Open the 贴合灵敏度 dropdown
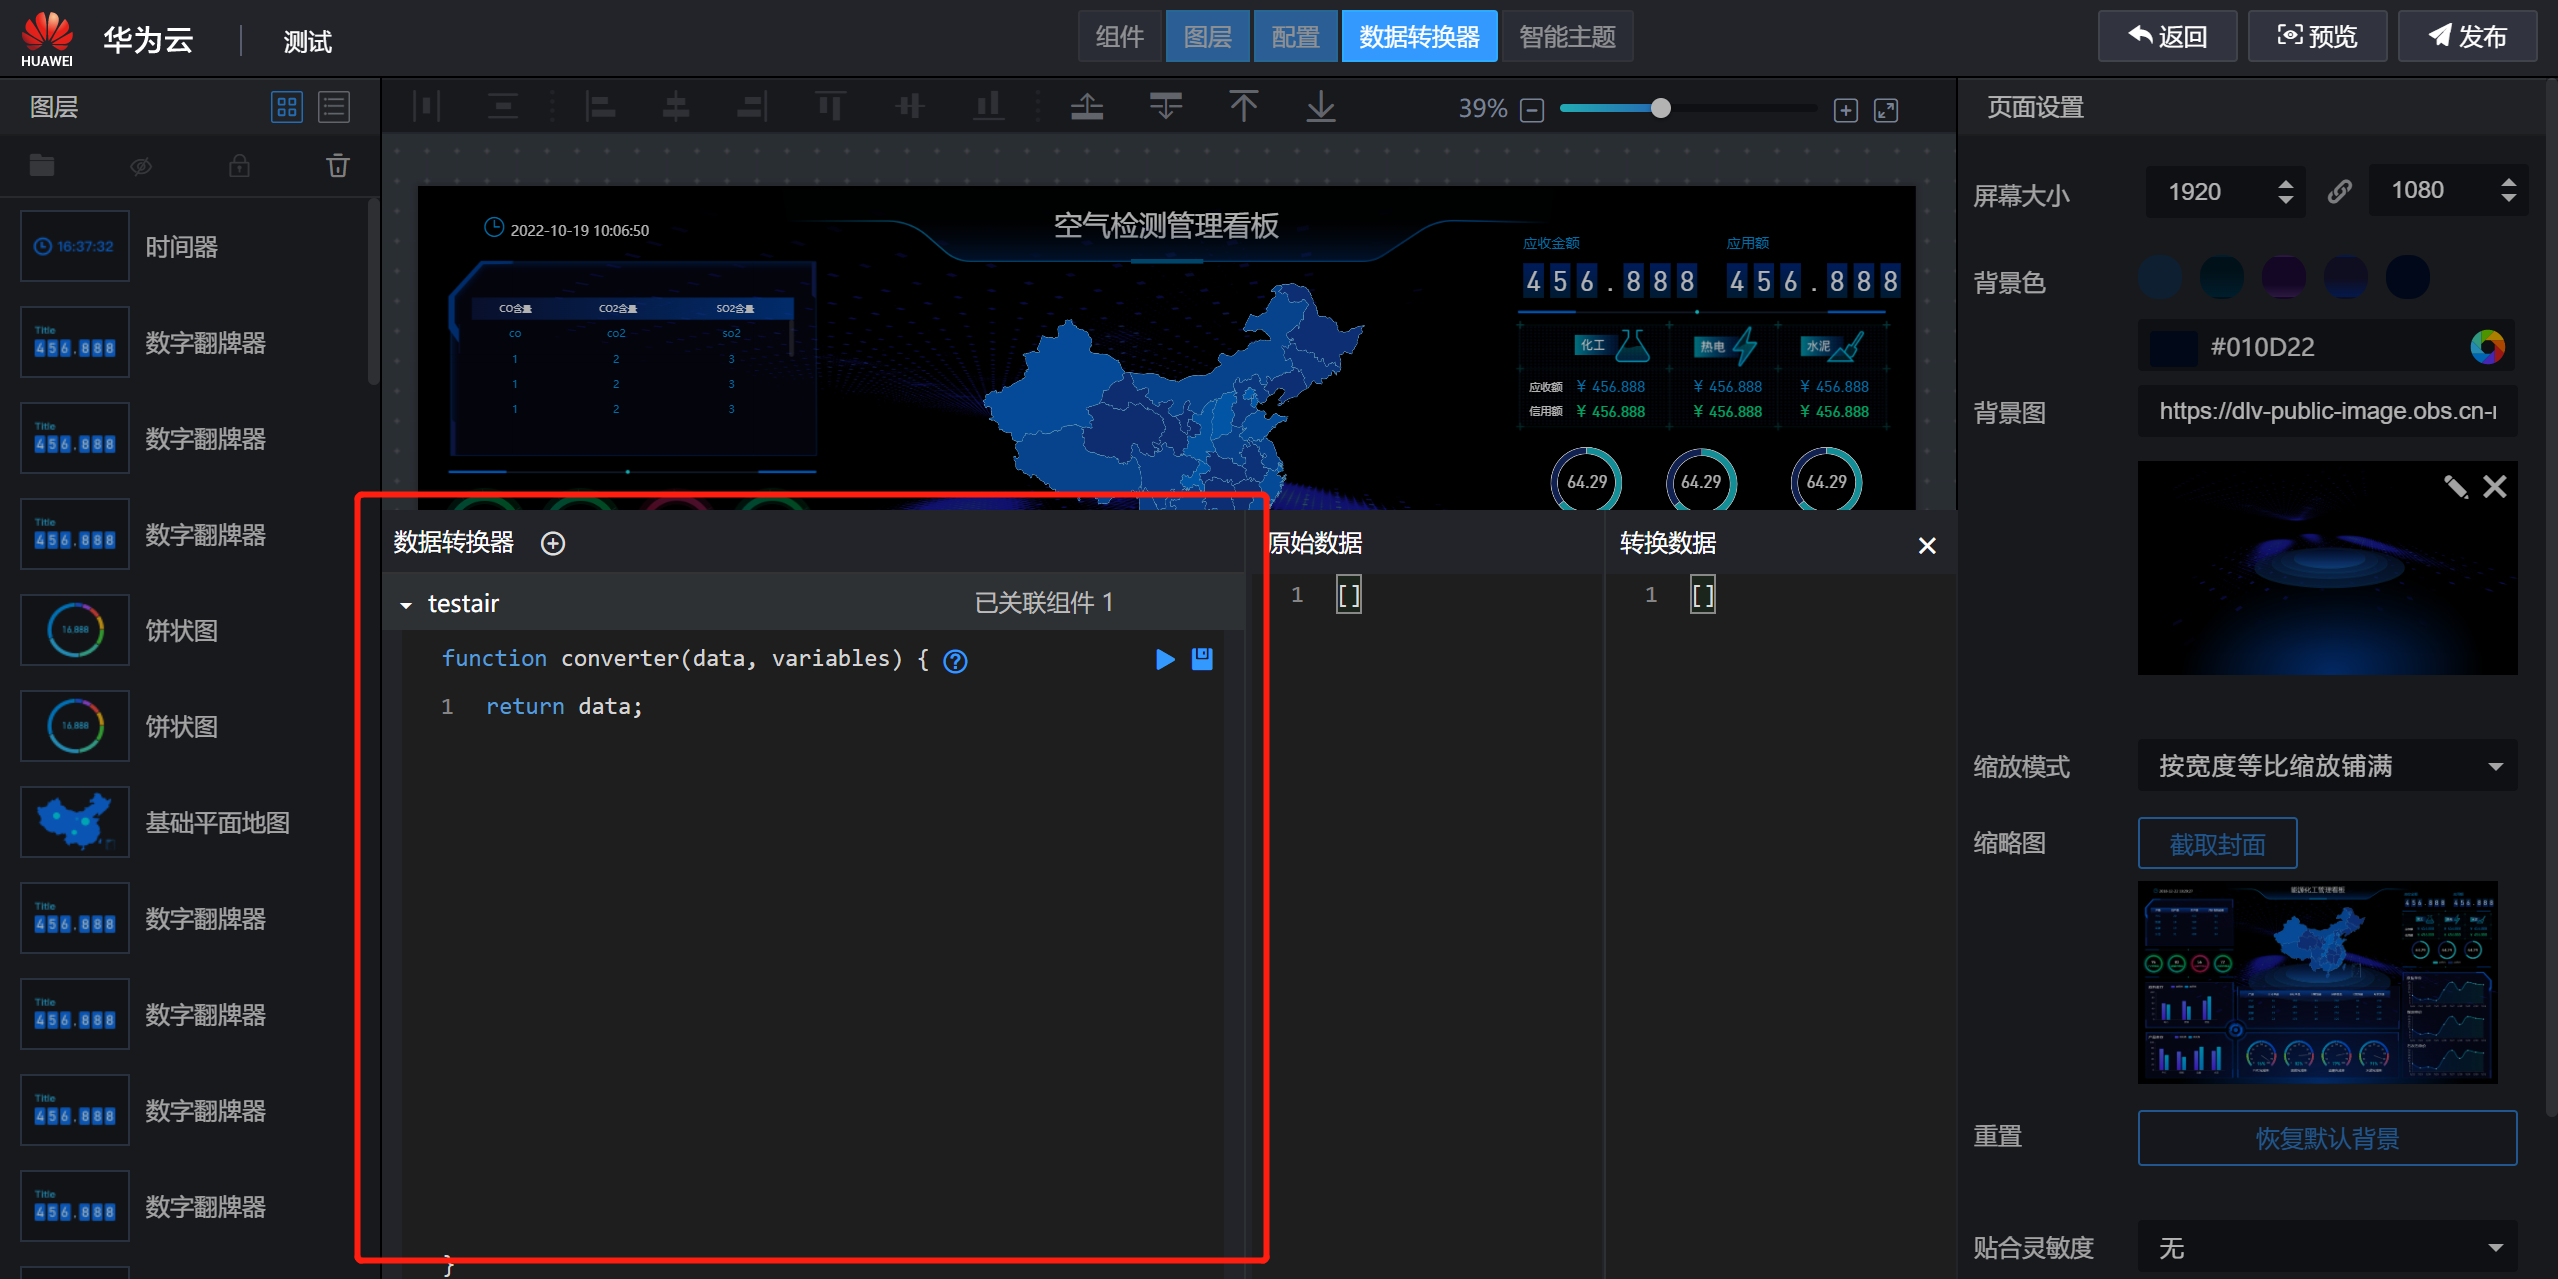Viewport: 2558px width, 1279px height. pyautogui.click(x=2326, y=1247)
